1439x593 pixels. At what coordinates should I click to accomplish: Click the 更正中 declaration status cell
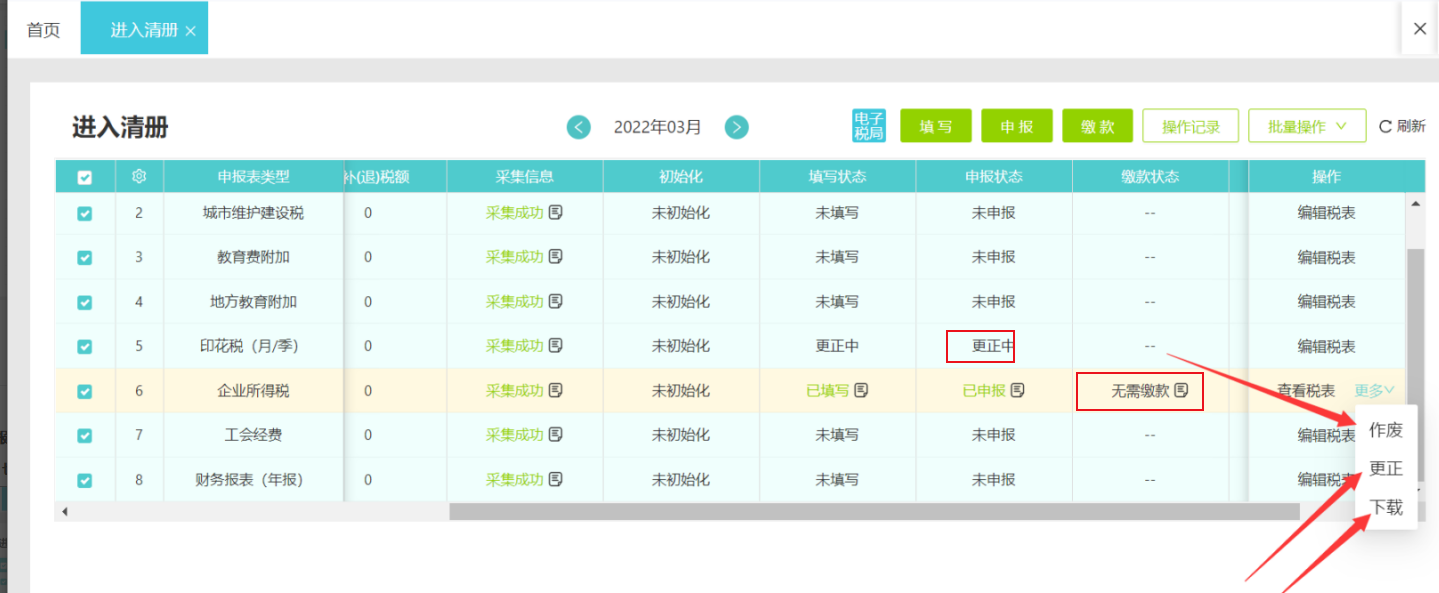coord(994,346)
